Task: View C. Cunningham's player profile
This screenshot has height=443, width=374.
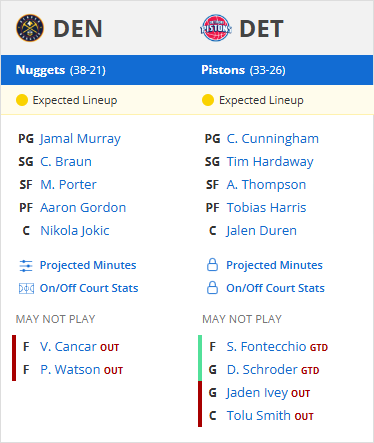Action: 273,139
